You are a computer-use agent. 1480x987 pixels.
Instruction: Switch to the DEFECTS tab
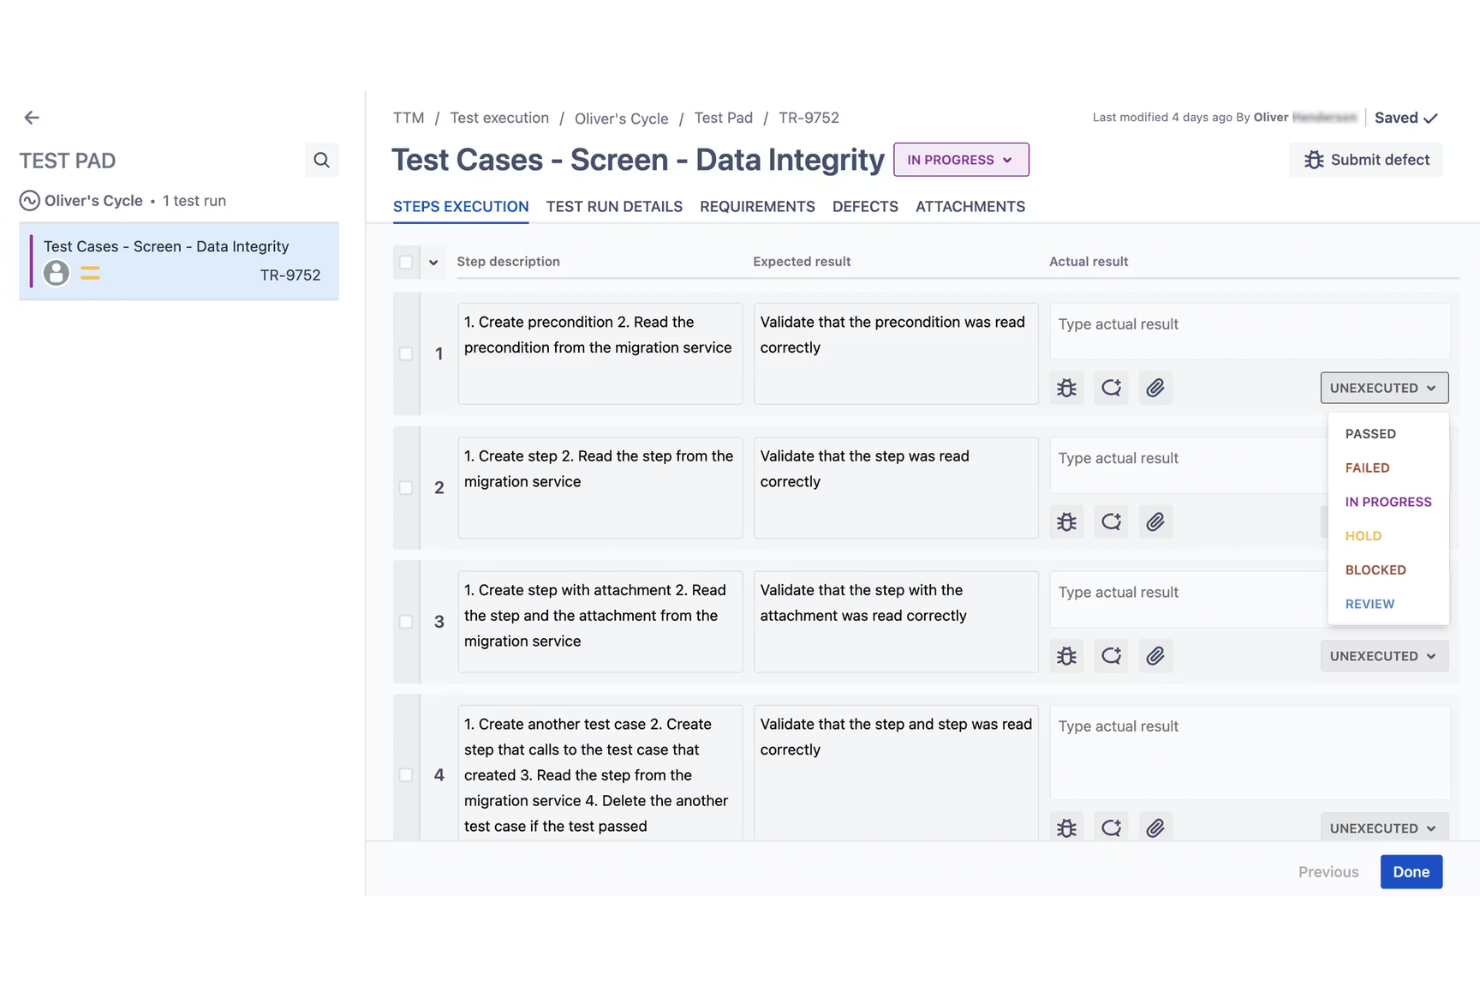point(865,206)
